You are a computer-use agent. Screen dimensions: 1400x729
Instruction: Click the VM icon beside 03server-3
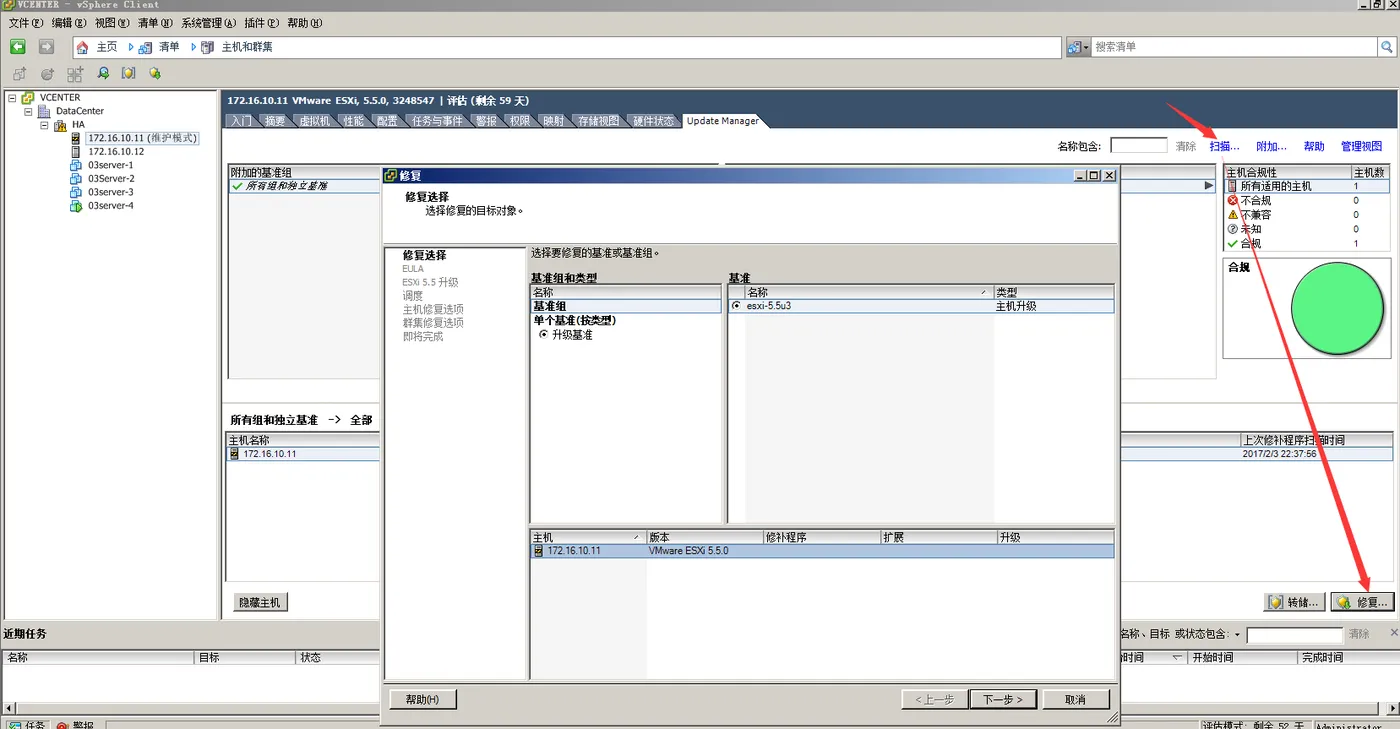pos(76,192)
